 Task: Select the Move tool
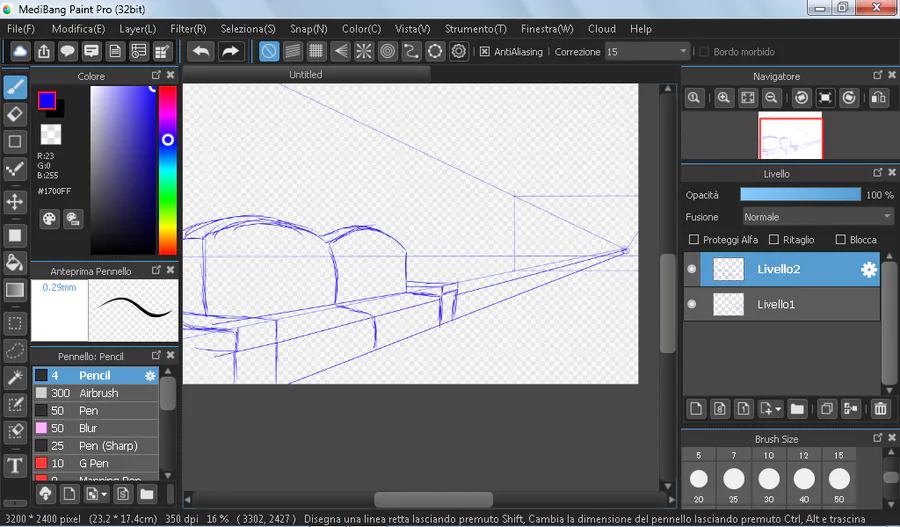pyautogui.click(x=15, y=202)
